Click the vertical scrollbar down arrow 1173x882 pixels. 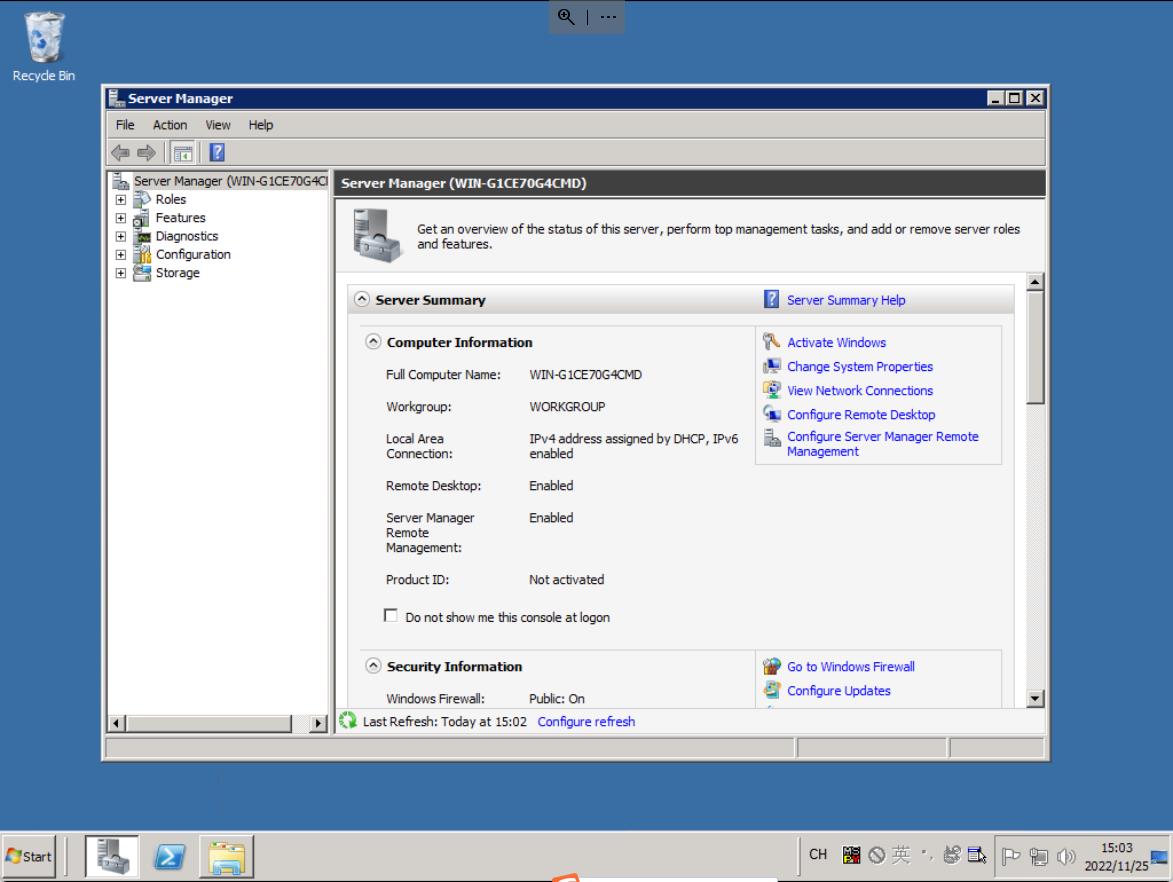pyautogui.click(x=1035, y=699)
